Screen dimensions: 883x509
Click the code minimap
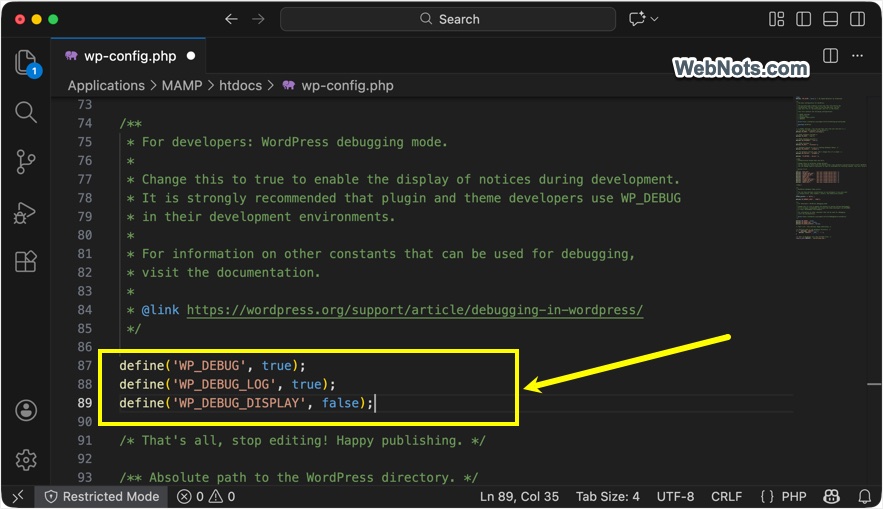pos(831,169)
